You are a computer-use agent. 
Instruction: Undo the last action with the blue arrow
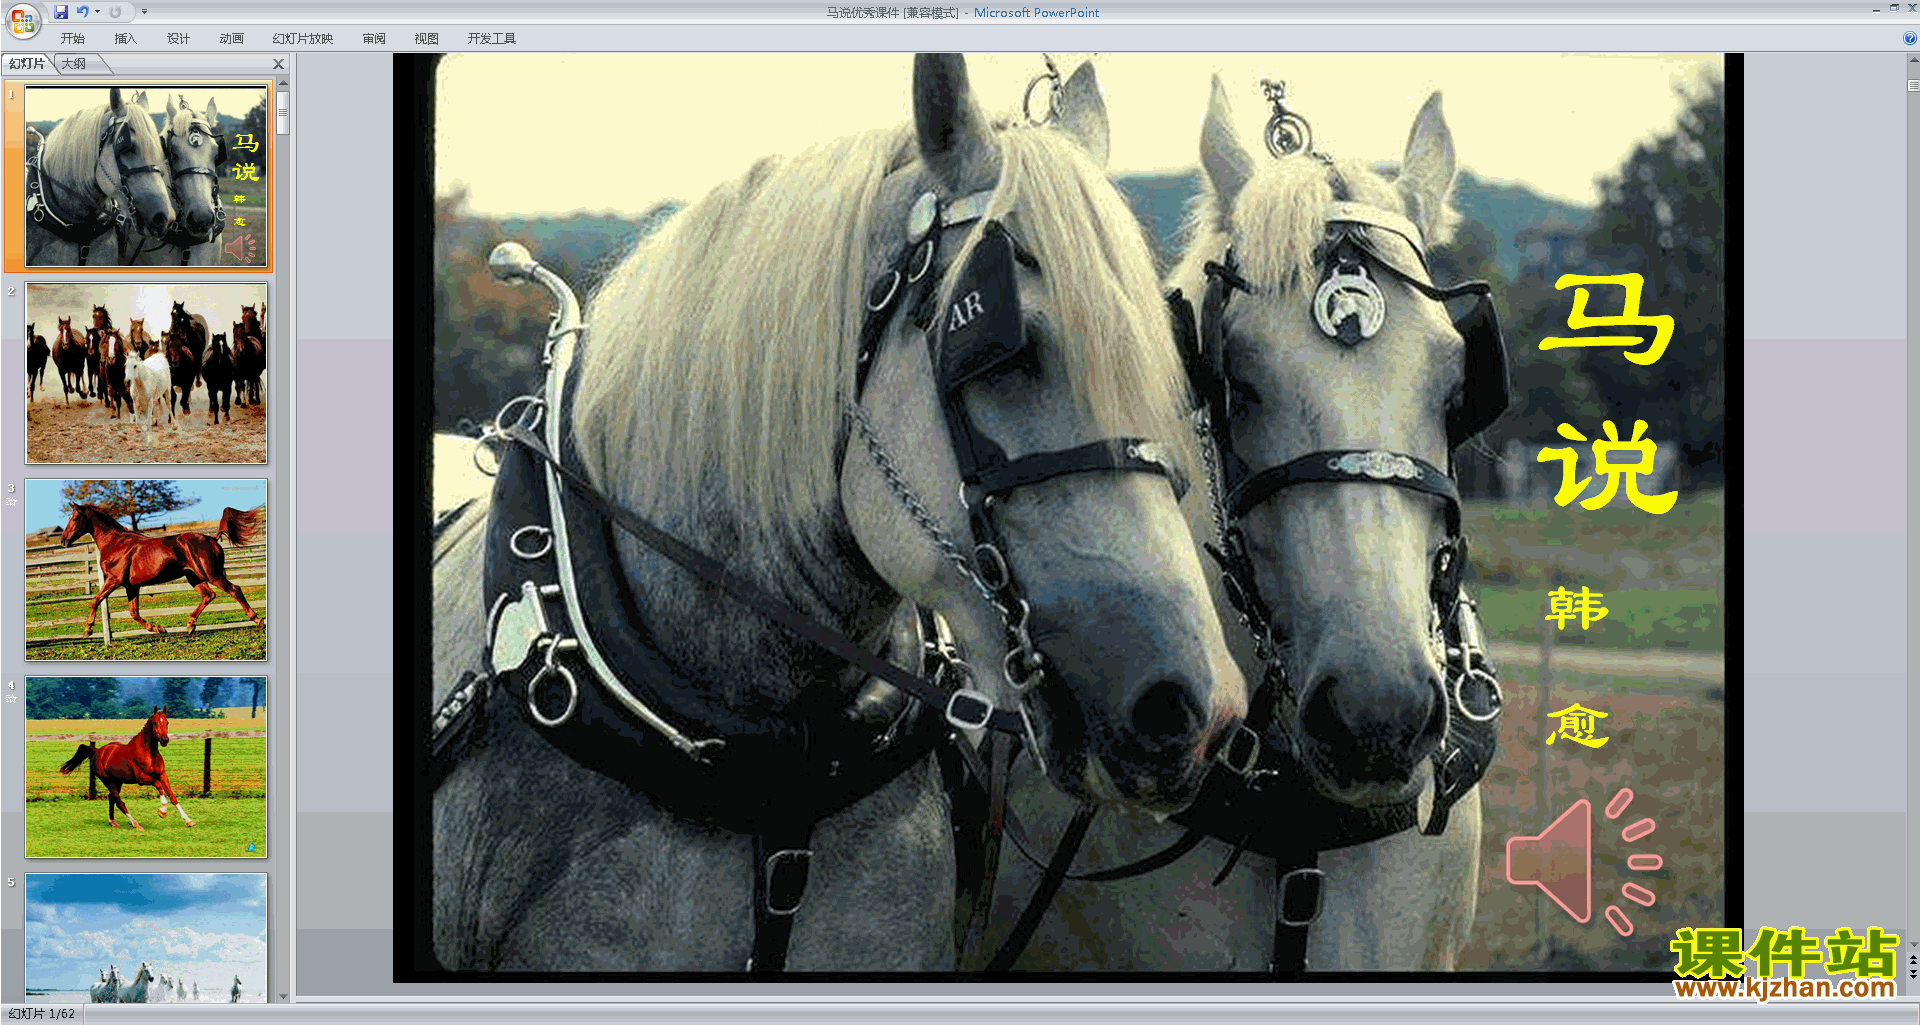pyautogui.click(x=83, y=12)
